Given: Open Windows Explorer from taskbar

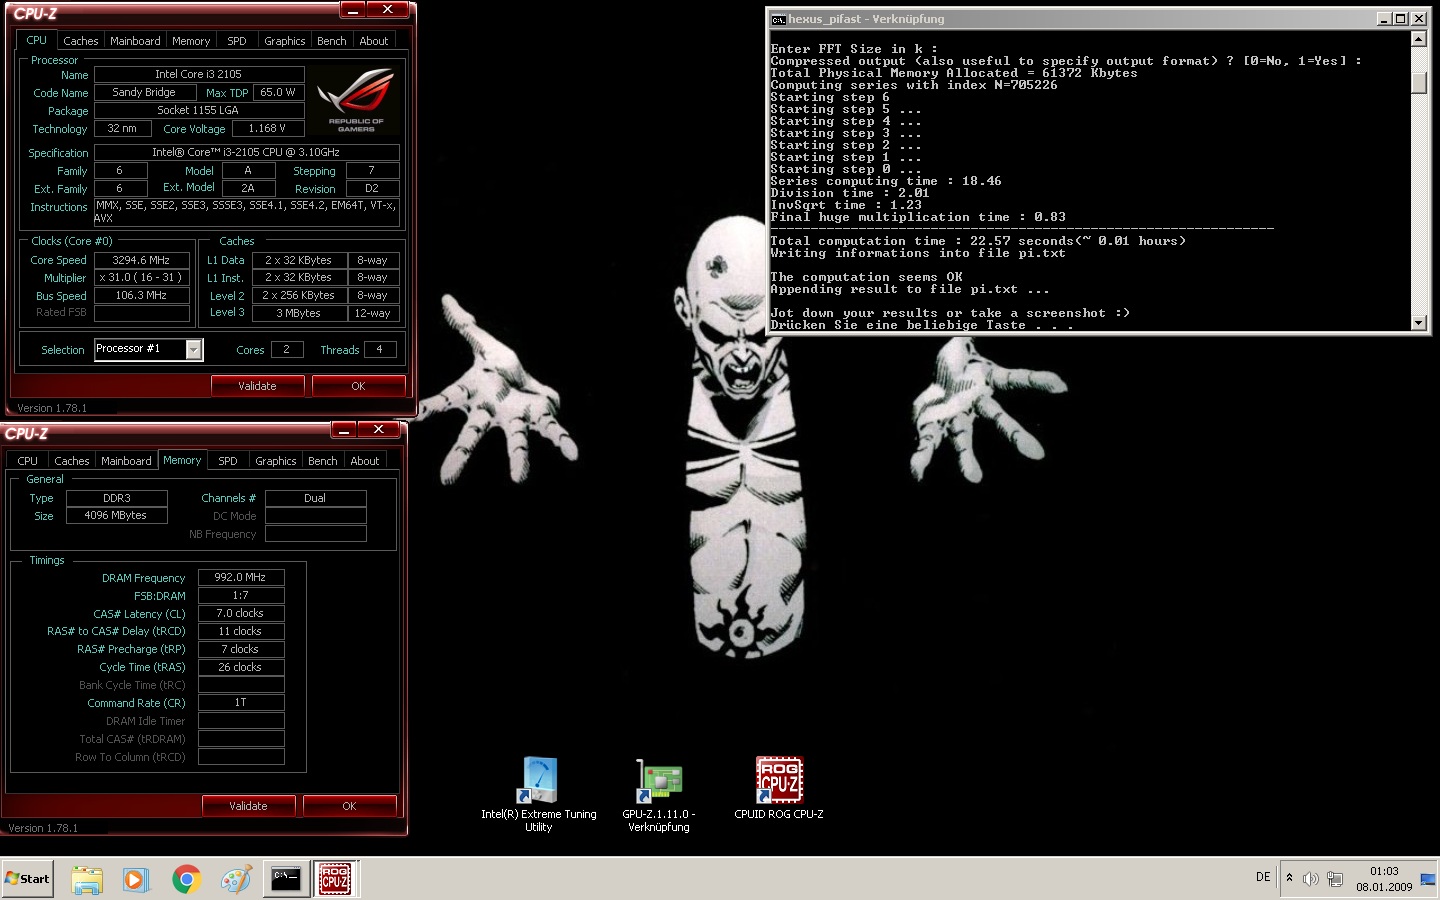Looking at the screenshot, I should [x=87, y=879].
